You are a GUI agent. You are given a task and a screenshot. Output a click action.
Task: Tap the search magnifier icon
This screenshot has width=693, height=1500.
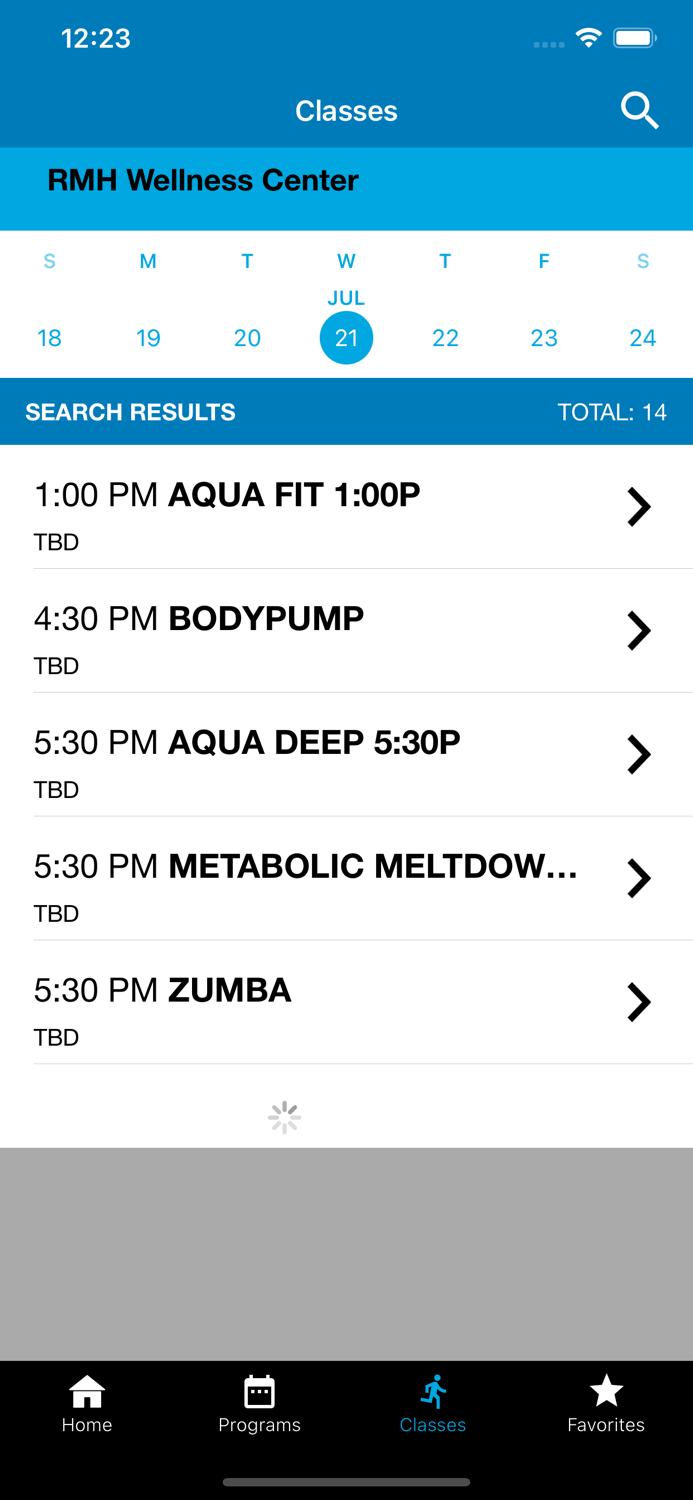pyautogui.click(x=639, y=110)
